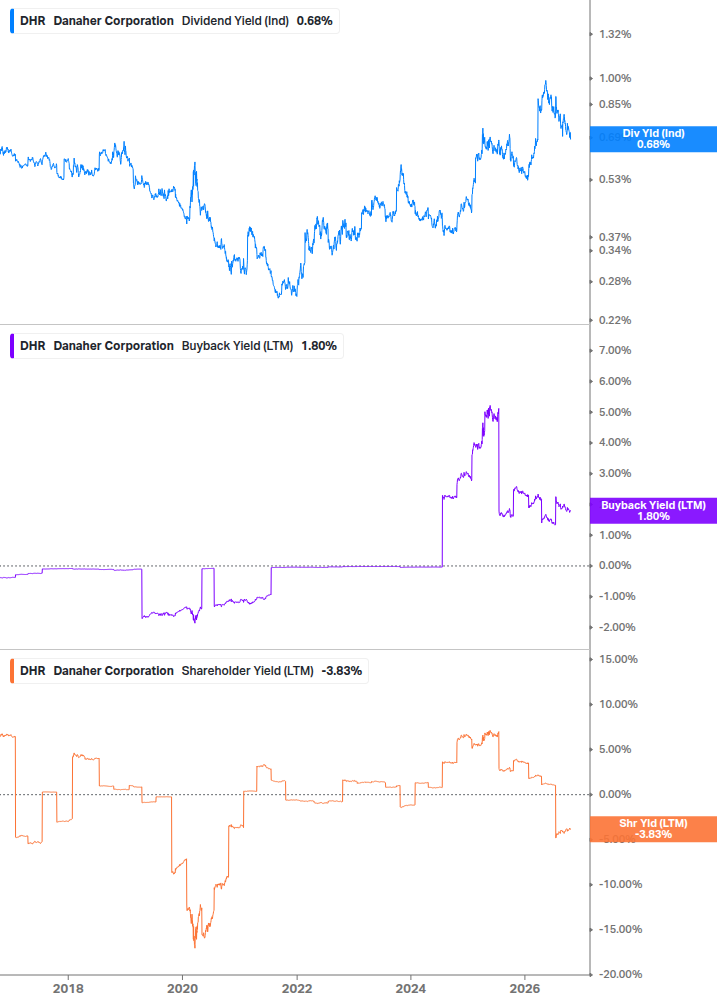The height and width of the screenshot is (1005, 717).
Task: Click the 15.00% shareholder yield axis label
Action: click(618, 659)
